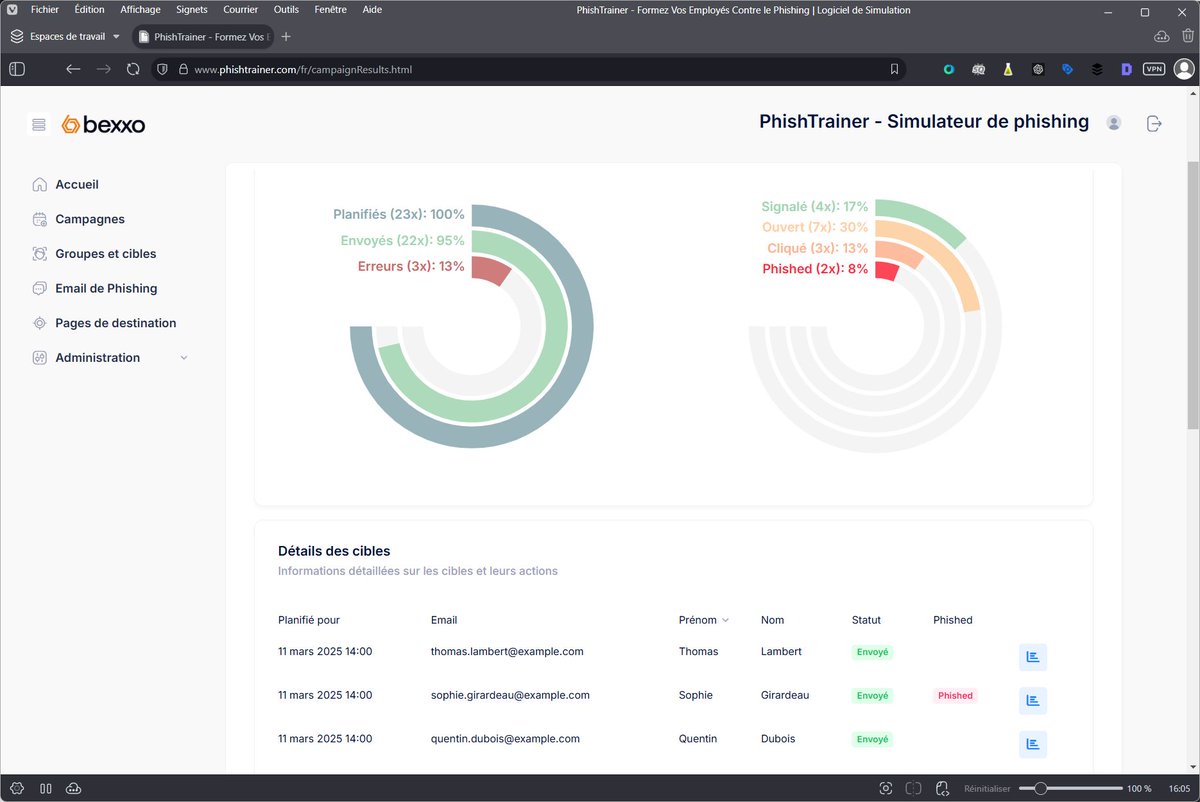Toggle tab tiling icon in status bar
1200x802 pixels.
[x=914, y=788]
